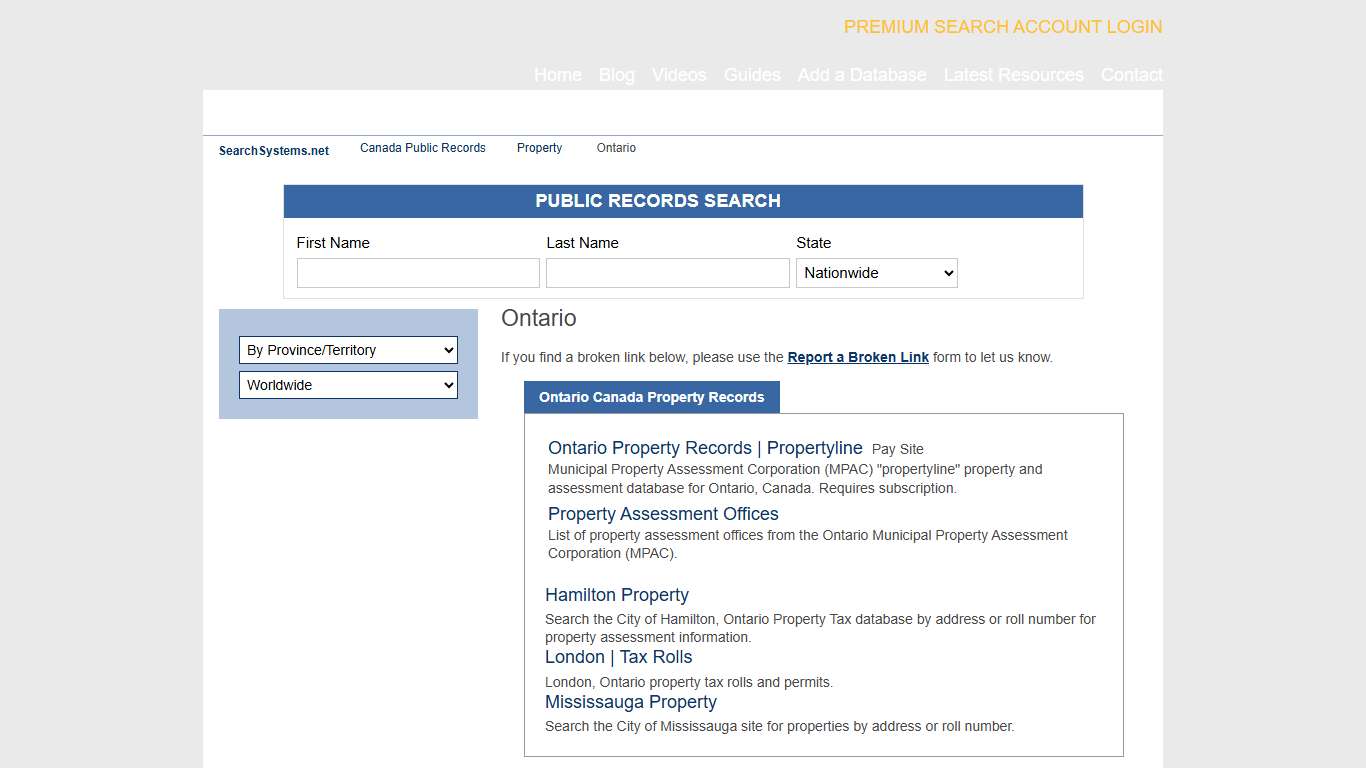Click the Last Name input field
The image size is (1366, 768).
tap(667, 272)
